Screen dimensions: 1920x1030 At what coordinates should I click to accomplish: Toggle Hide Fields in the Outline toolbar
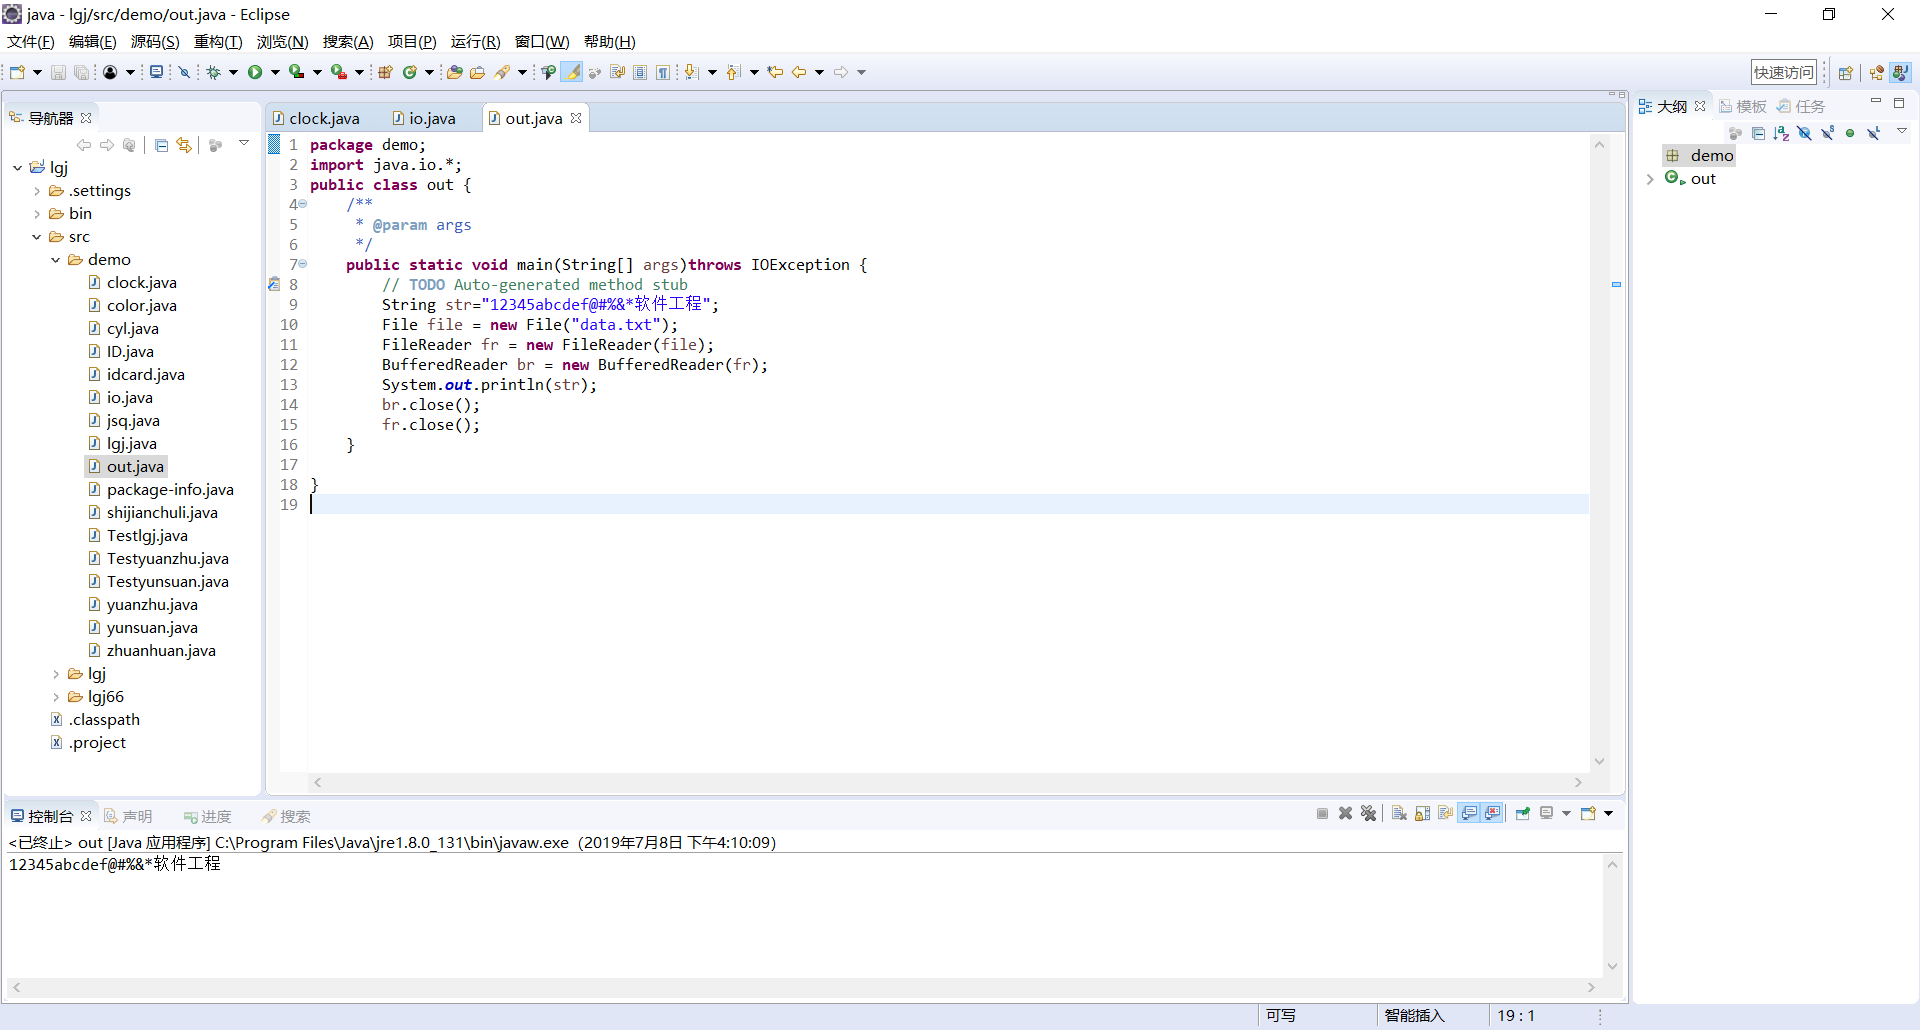pyautogui.click(x=1804, y=133)
